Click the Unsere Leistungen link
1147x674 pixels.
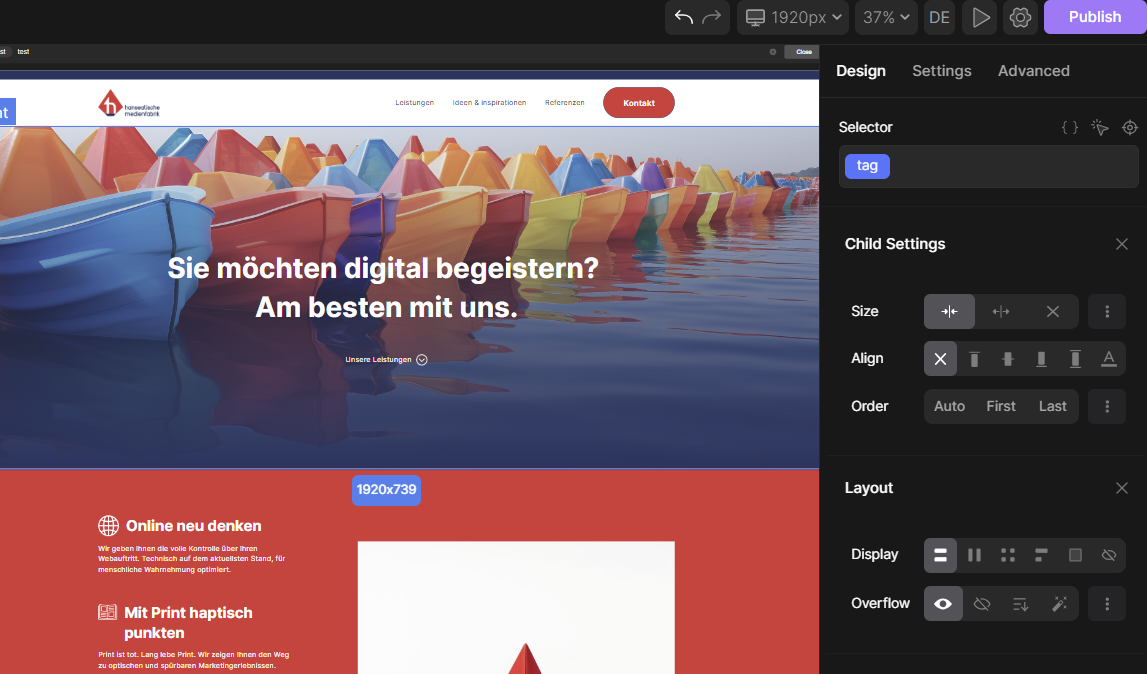378,360
